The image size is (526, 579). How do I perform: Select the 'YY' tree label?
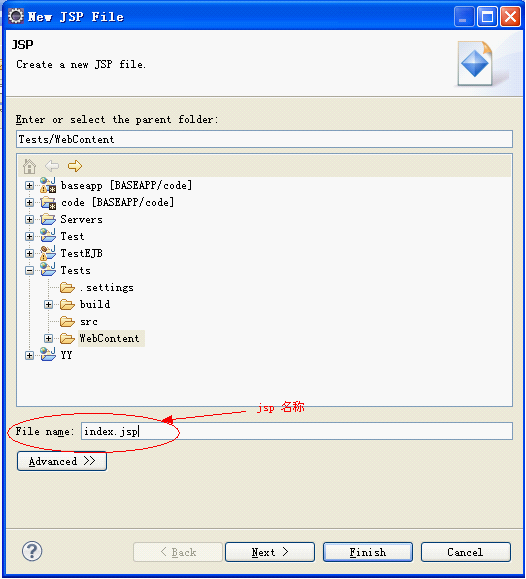pos(66,355)
